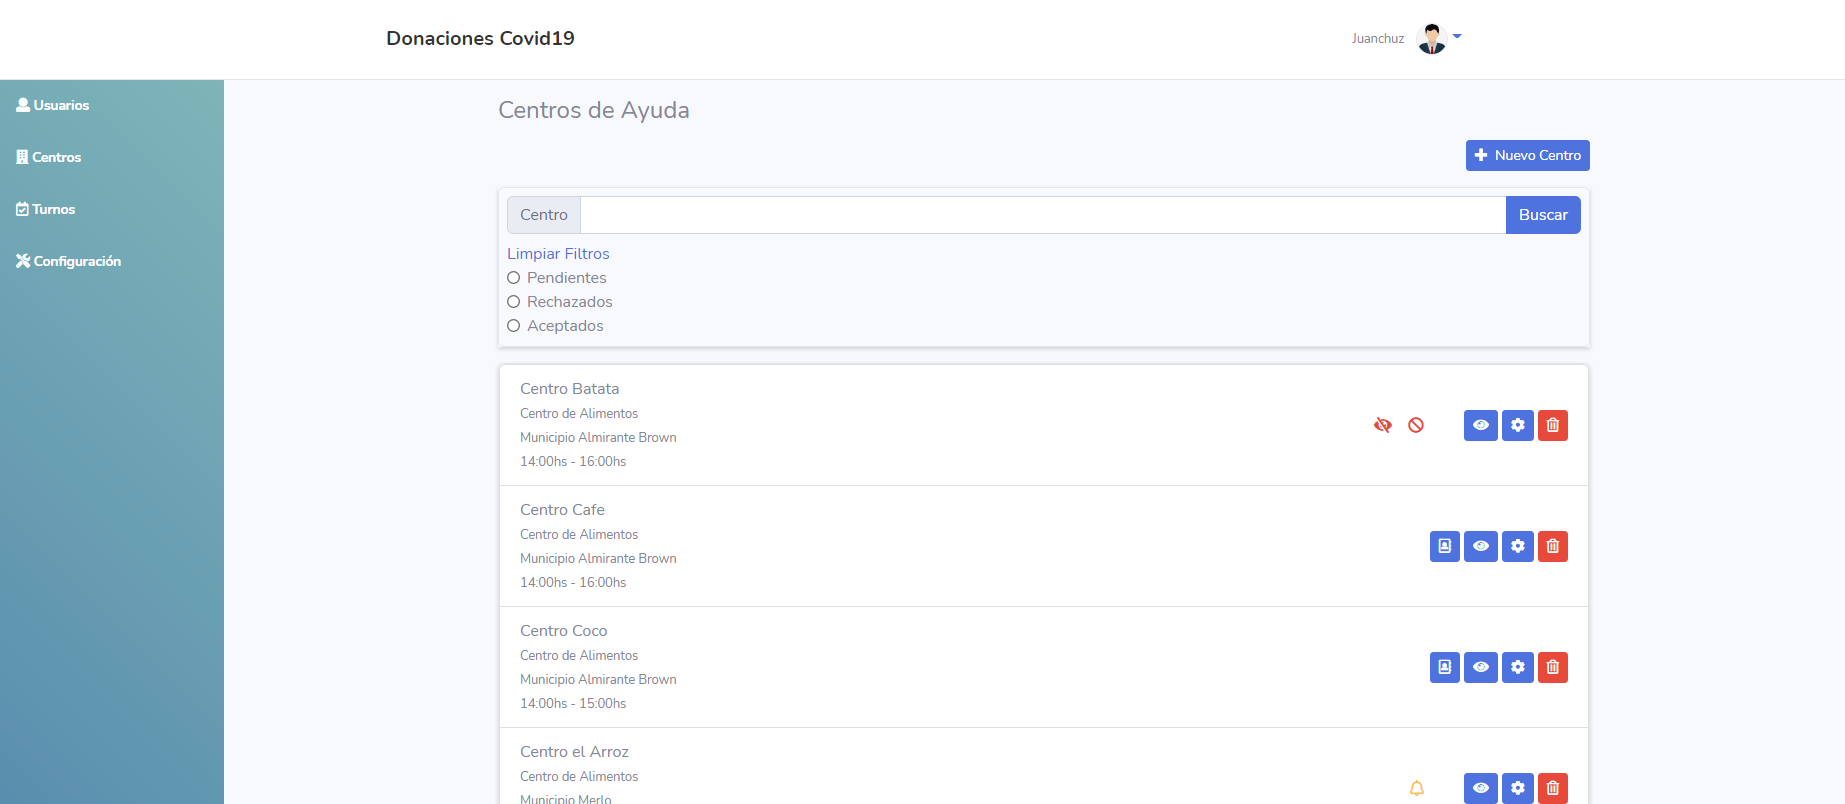Delete Centro Coco with trash button
Viewport: 1845px width, 804px height.
click(1553, 667)
